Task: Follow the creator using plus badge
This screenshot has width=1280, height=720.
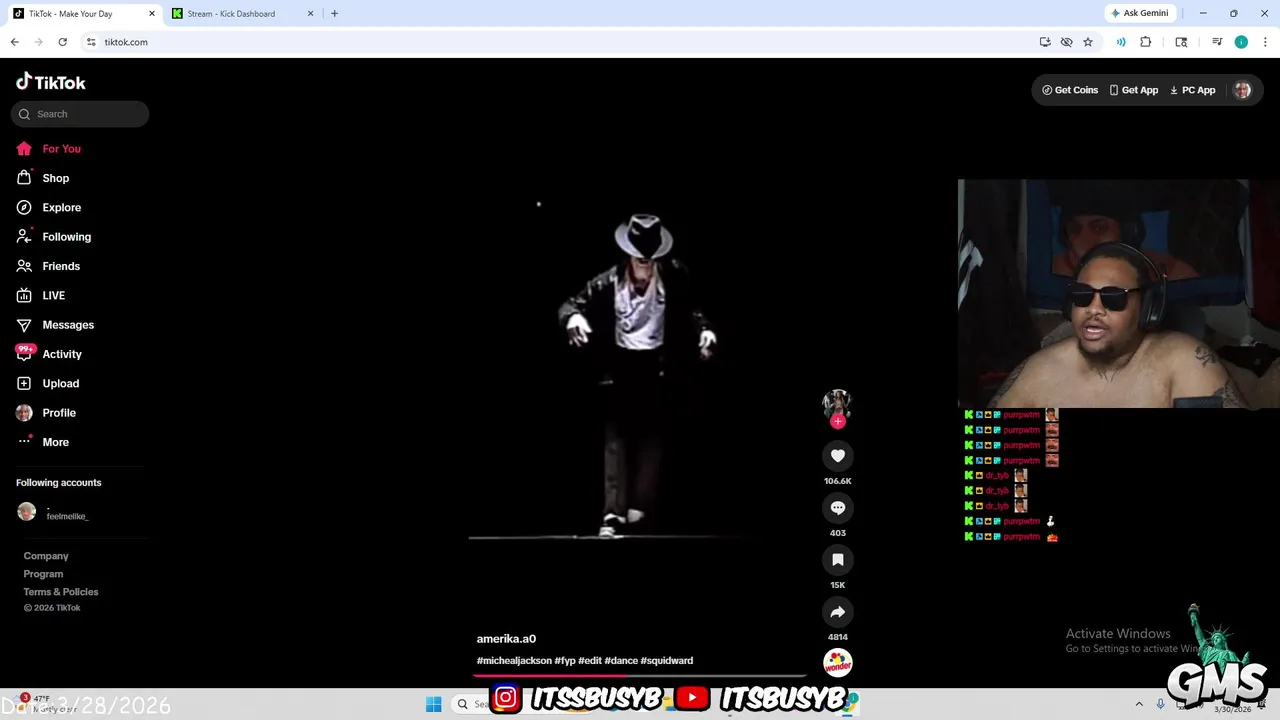Action: [838, 421]
